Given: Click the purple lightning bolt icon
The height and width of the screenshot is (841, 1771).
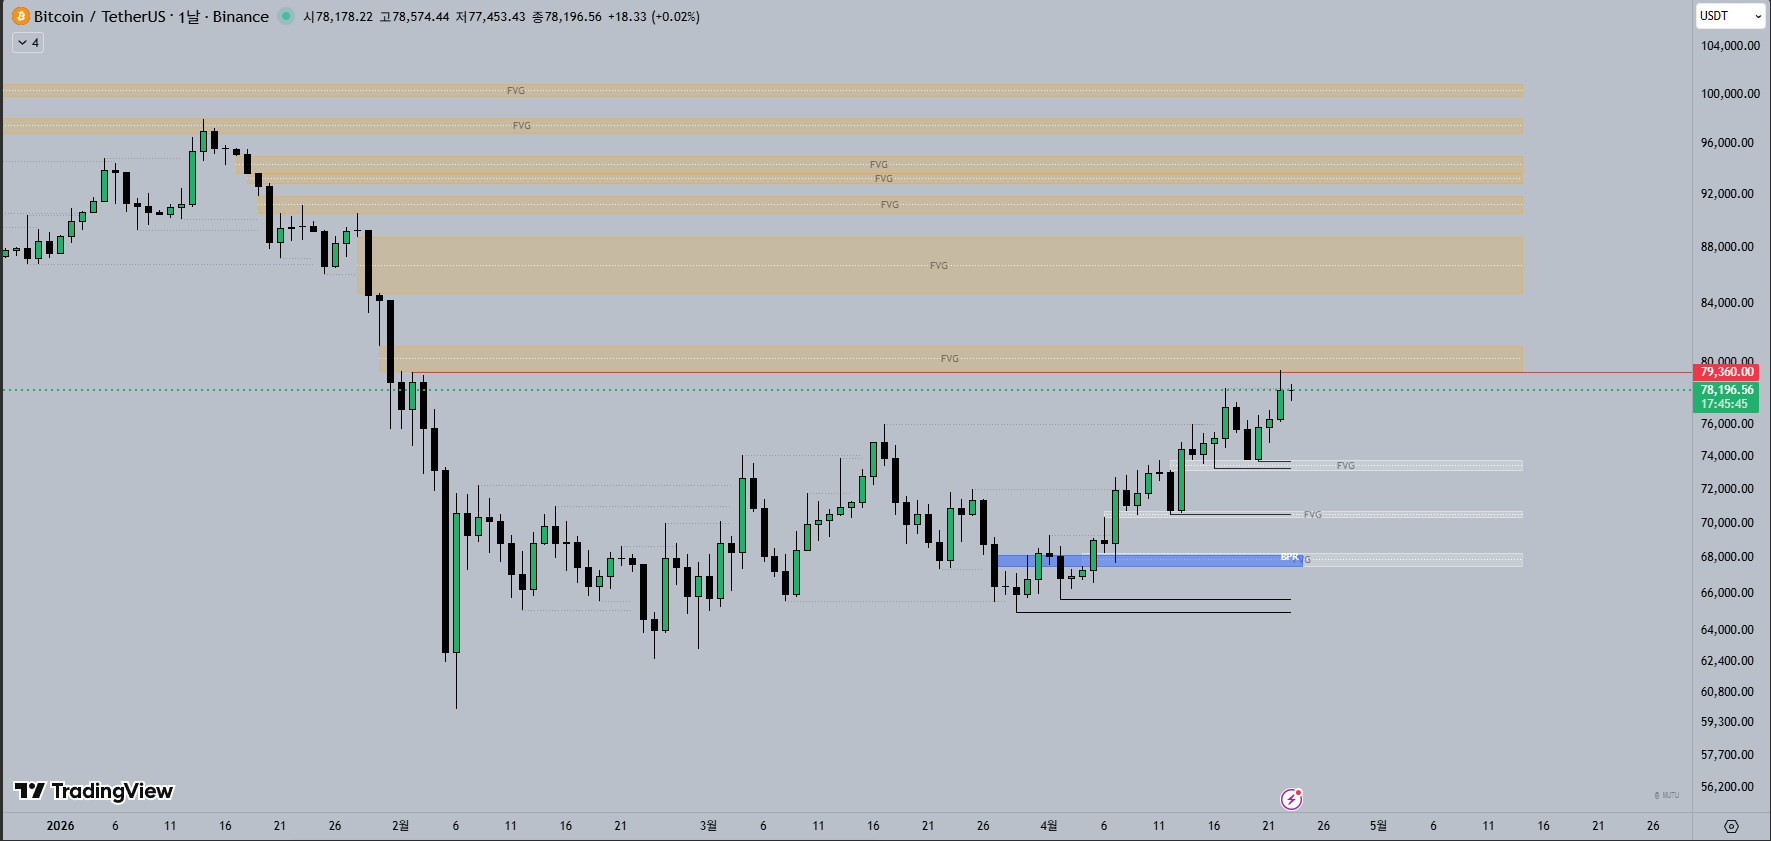Looking at the screenshot, I should pyautogui.click(x=1292, y=798).
